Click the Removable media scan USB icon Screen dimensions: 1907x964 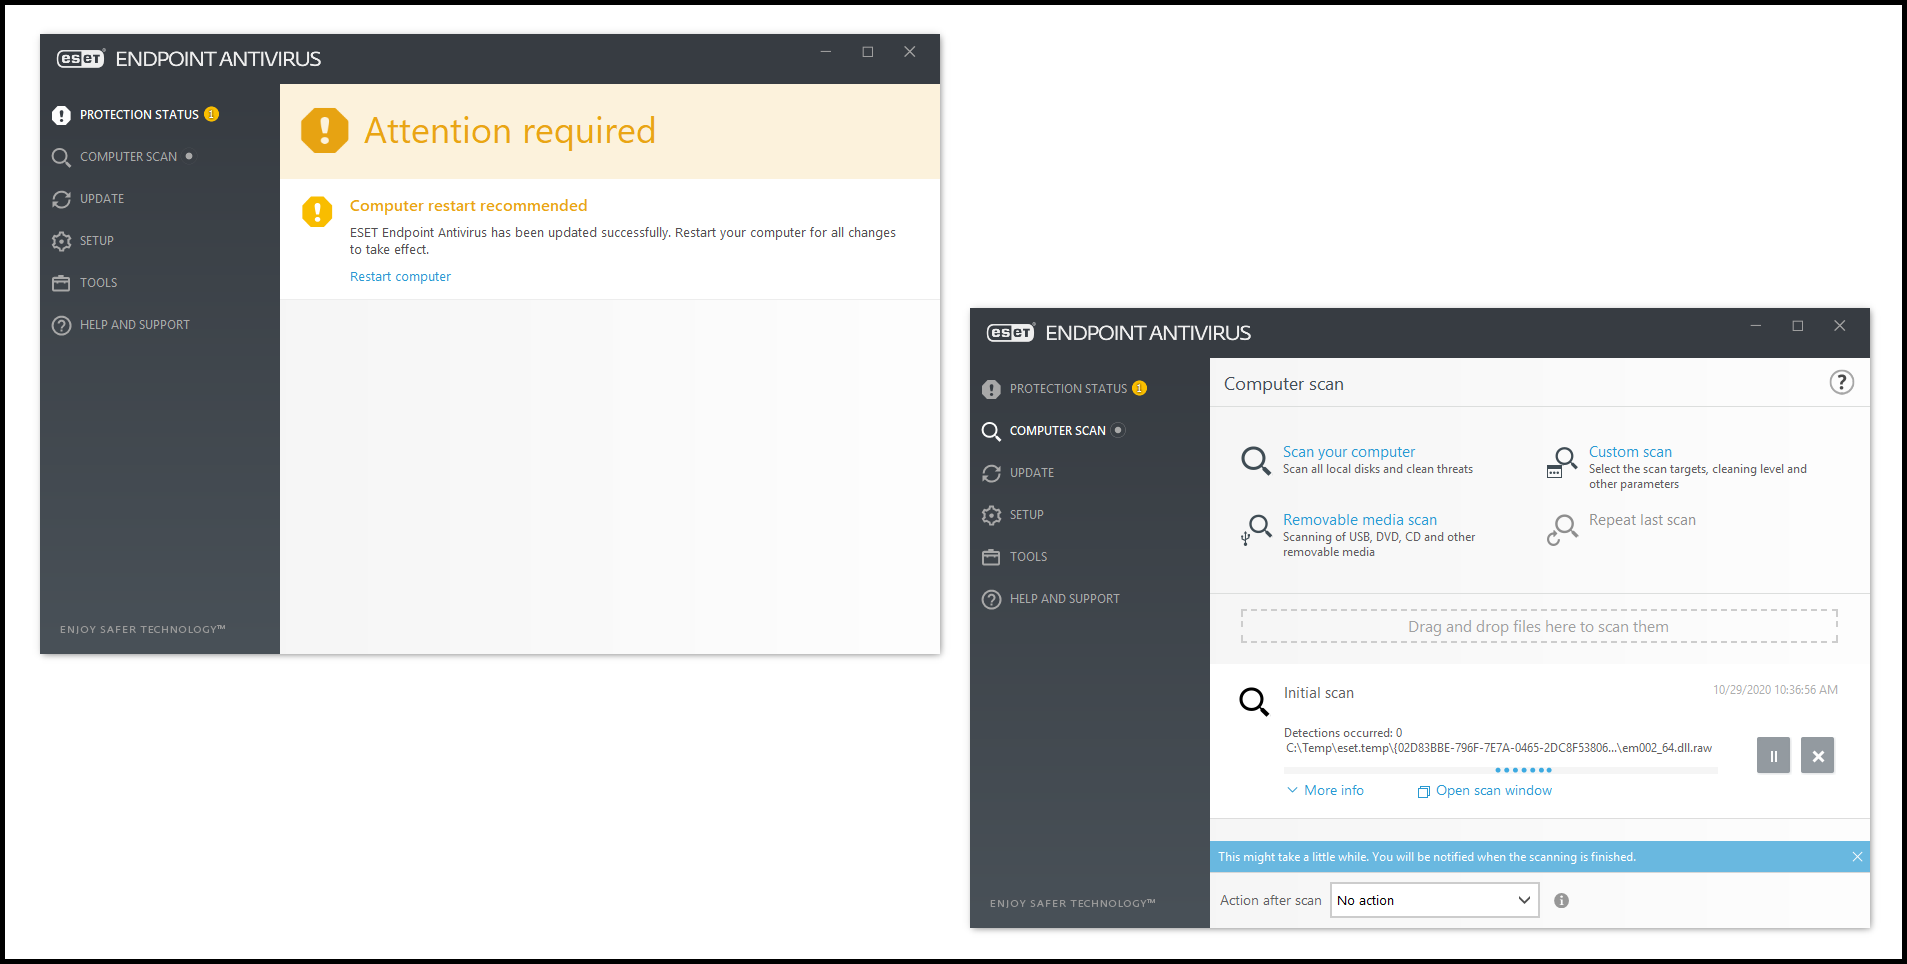point(1256,529)
